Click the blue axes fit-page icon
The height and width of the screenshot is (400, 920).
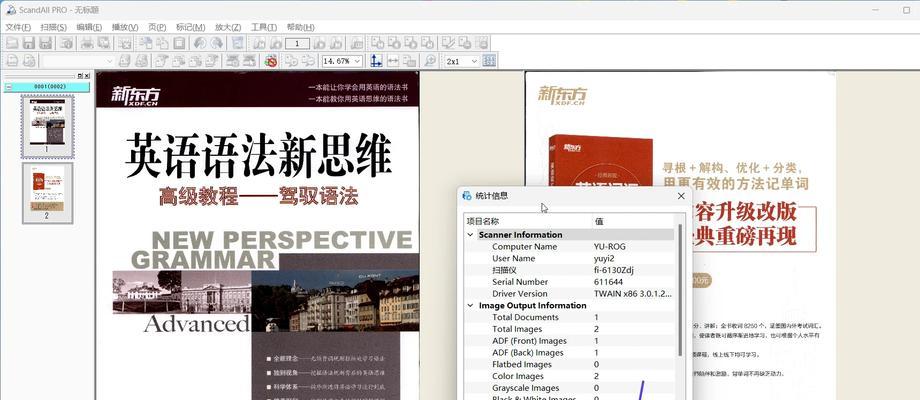point(376,61)
